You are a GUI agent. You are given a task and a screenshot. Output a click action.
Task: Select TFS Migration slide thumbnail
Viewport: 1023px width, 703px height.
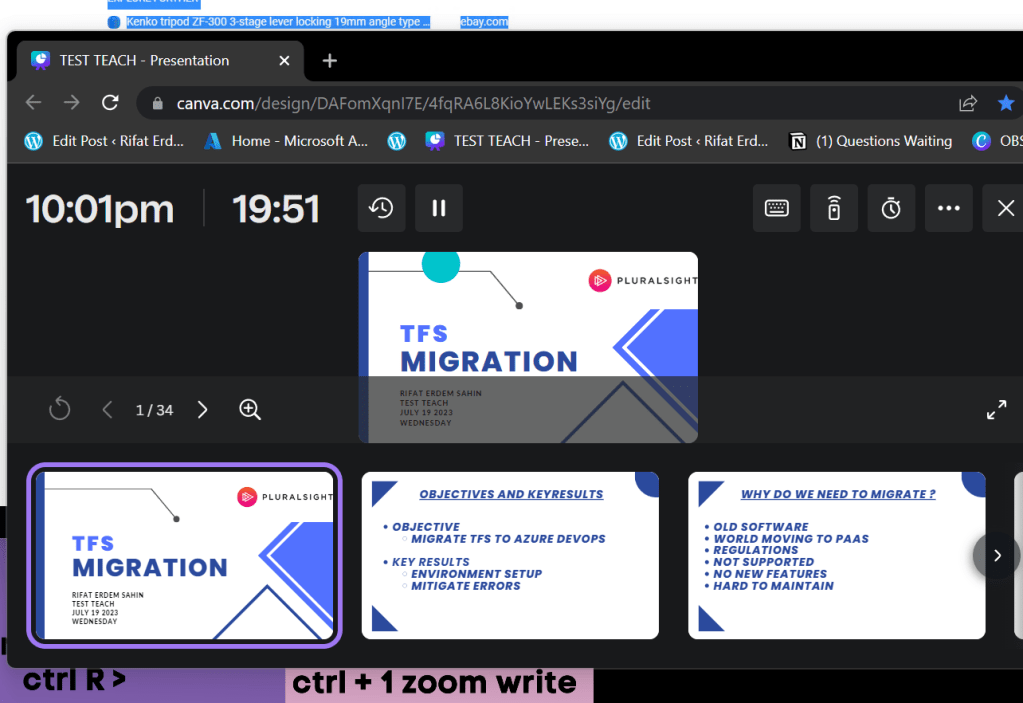tap(185, 556)
